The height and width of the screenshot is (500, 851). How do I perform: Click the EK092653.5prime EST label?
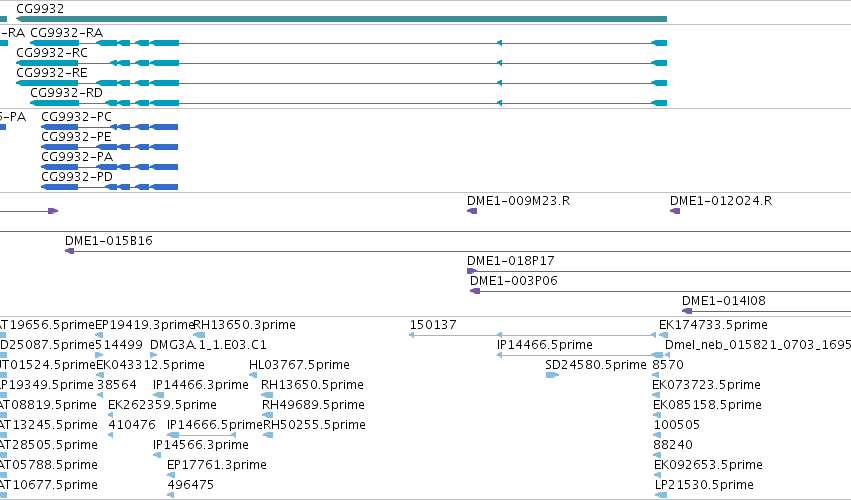pyautogui.click(x=708, y=466)
